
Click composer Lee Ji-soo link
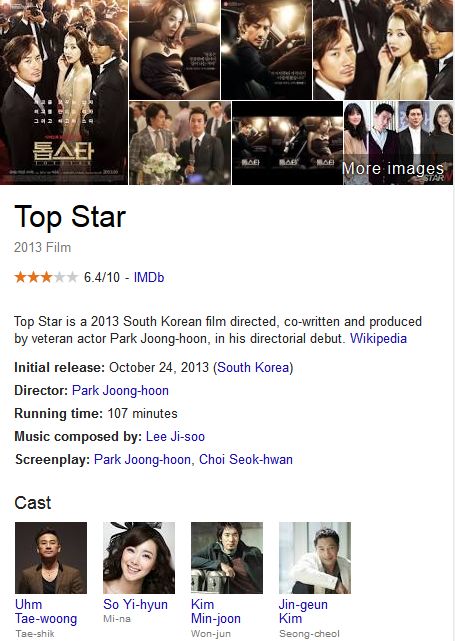[175, 437]
